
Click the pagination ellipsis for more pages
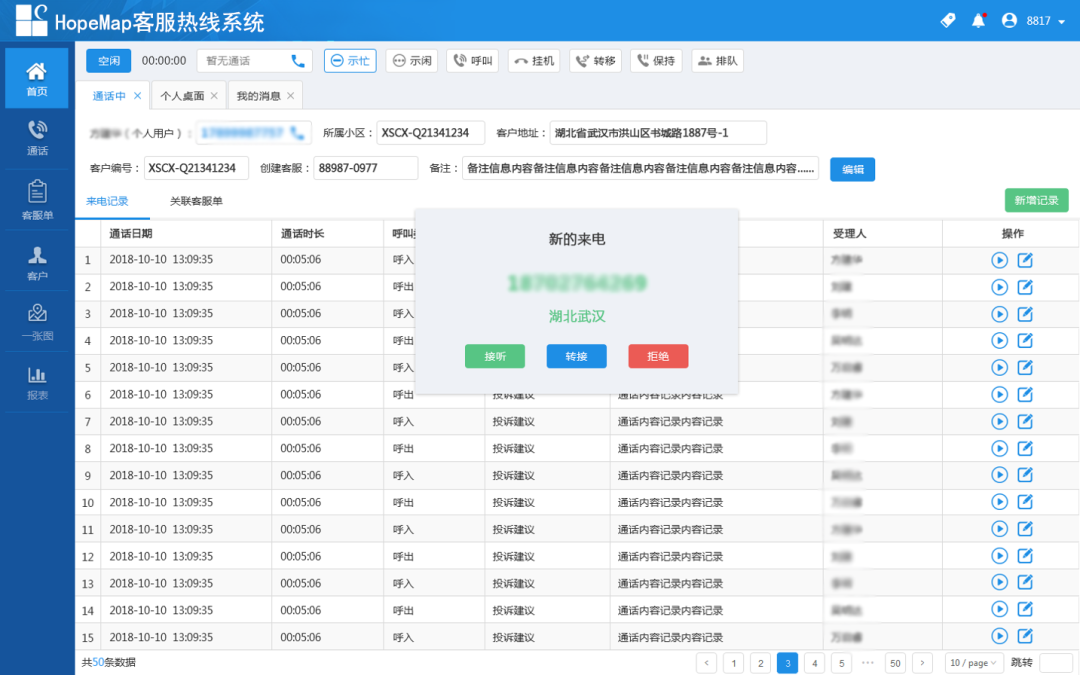coord(868,663)
